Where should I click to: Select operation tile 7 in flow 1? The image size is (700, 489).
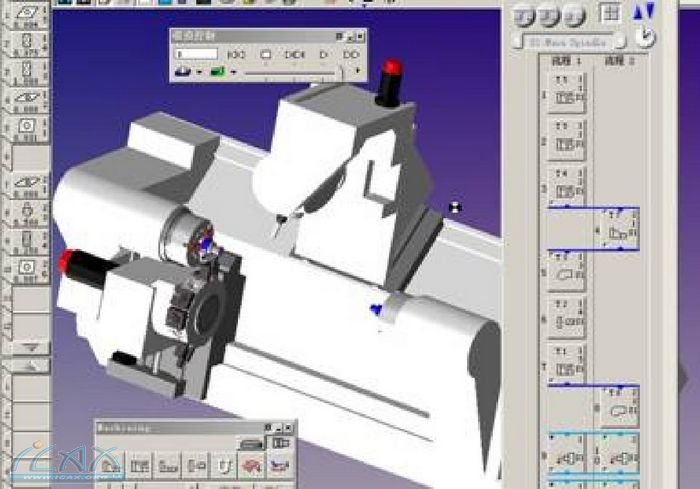[566, 364]
